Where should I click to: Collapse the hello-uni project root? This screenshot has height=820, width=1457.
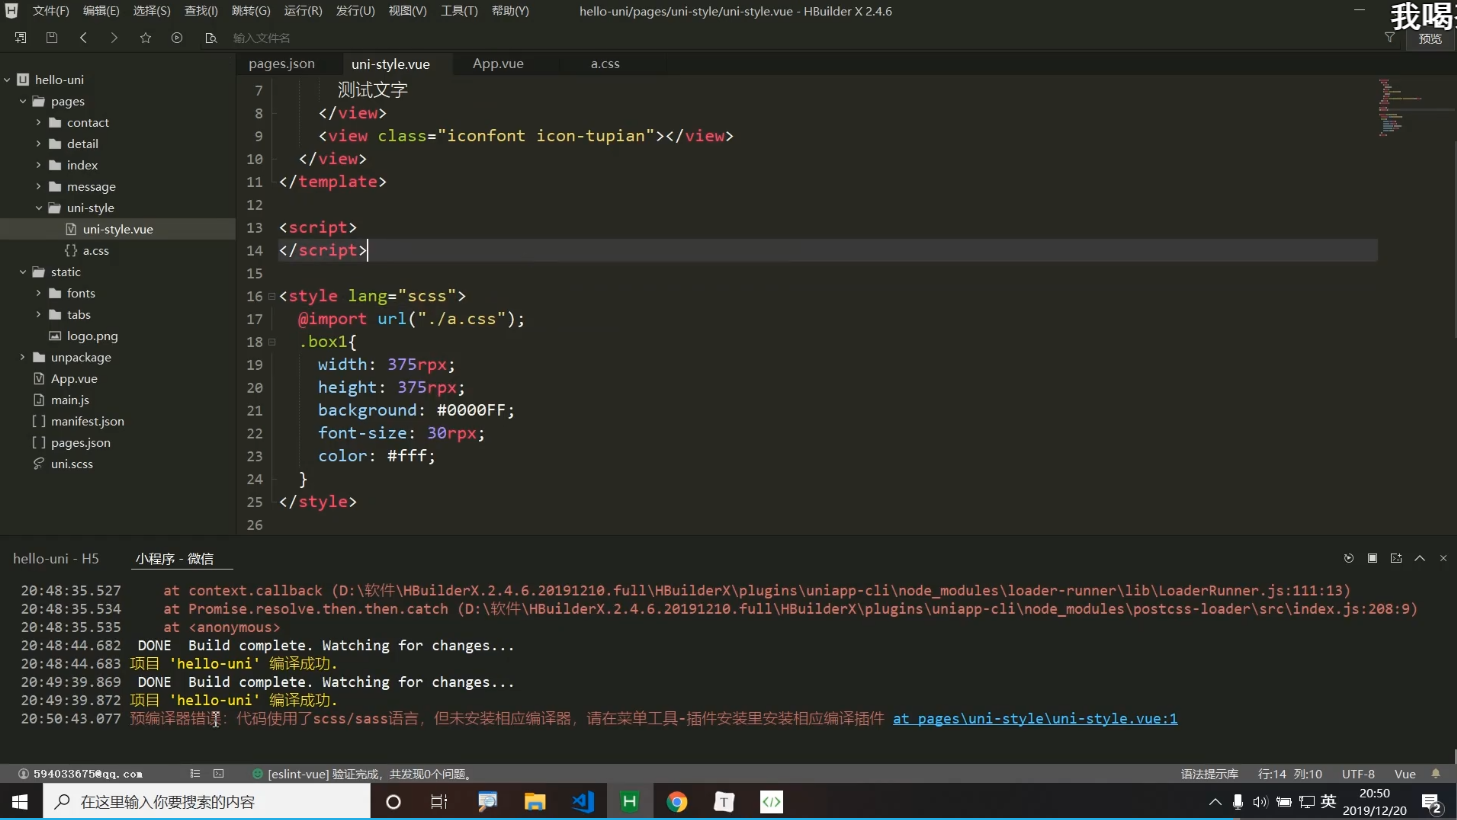coord(7,80)
